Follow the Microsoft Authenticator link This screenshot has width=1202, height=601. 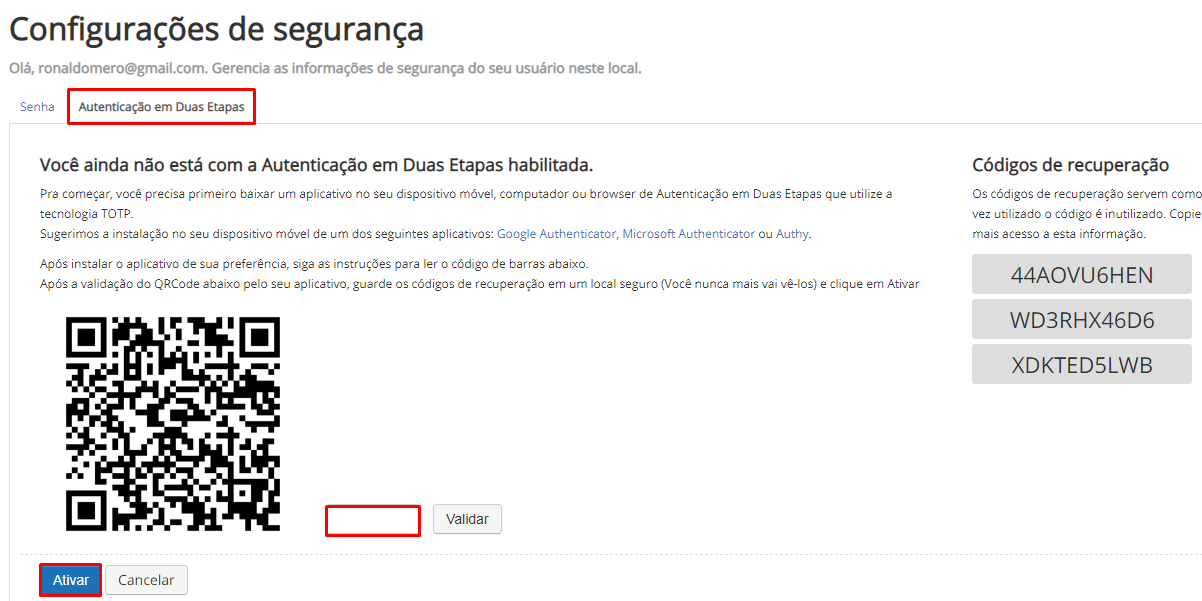(689, 233)
